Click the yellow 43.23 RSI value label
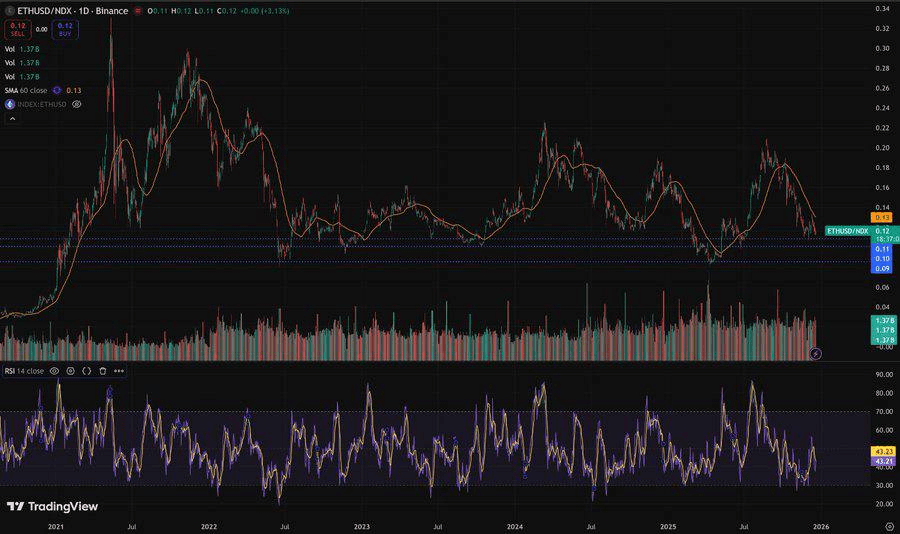The width and height of the screenshot is (900, 534). coord(884,452)
